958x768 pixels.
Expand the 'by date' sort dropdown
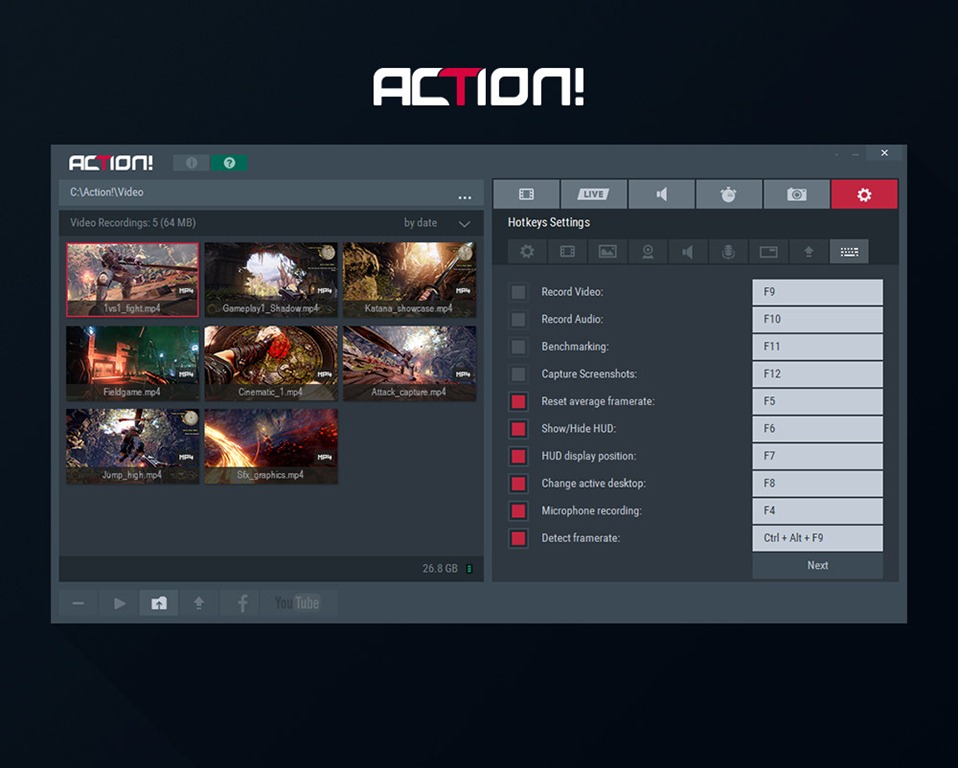click(464, 224)
